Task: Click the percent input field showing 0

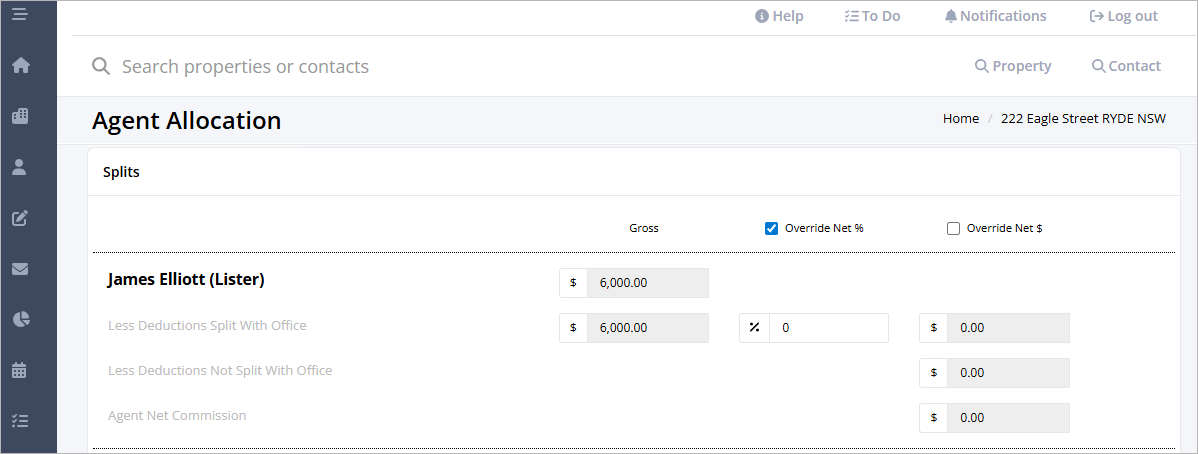Action: pyautogui.click(x=829, y=328)
